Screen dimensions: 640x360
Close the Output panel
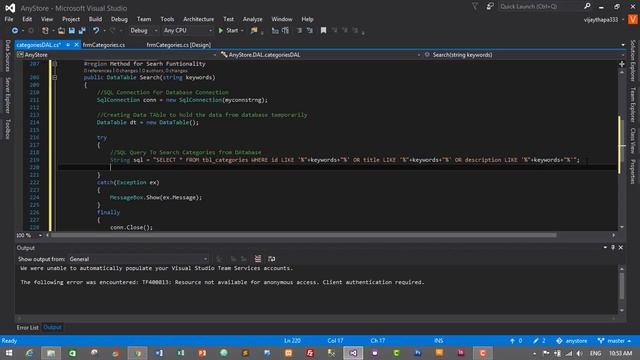(x=621, y=247)
